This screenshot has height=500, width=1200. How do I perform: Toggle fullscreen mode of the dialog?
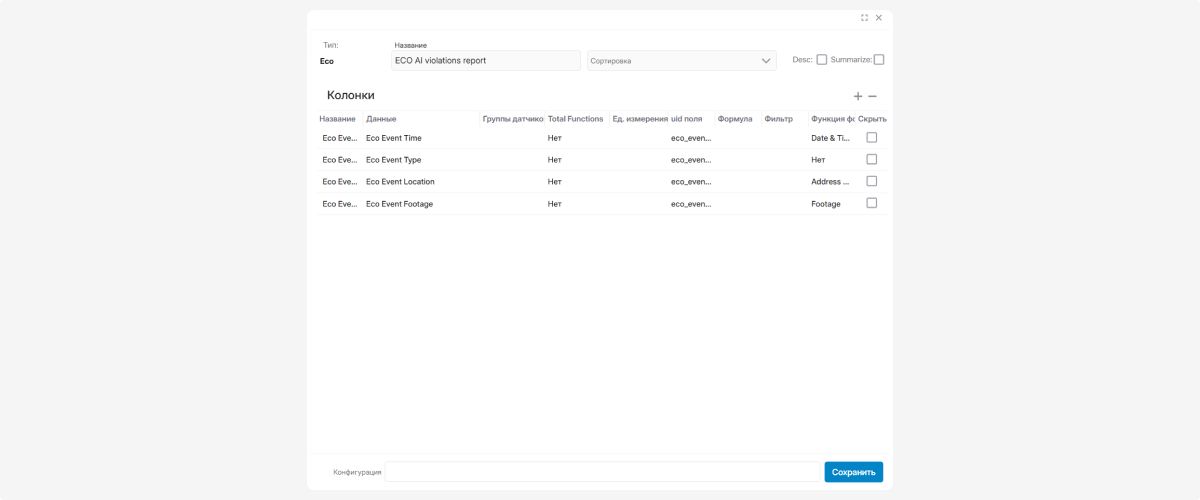pos(864,18)
